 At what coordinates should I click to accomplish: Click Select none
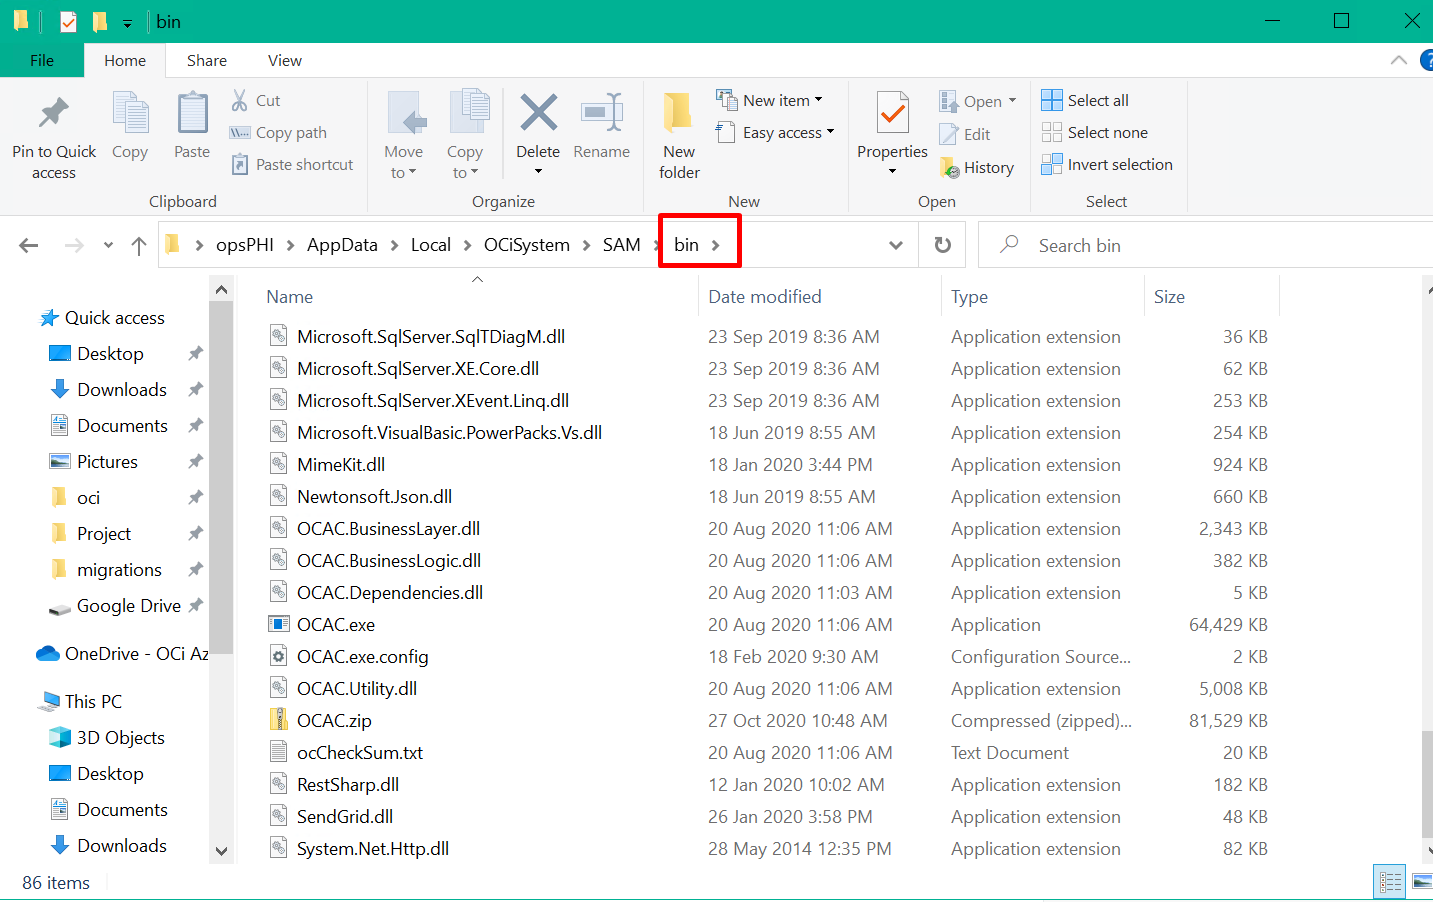click(1094, 132)
